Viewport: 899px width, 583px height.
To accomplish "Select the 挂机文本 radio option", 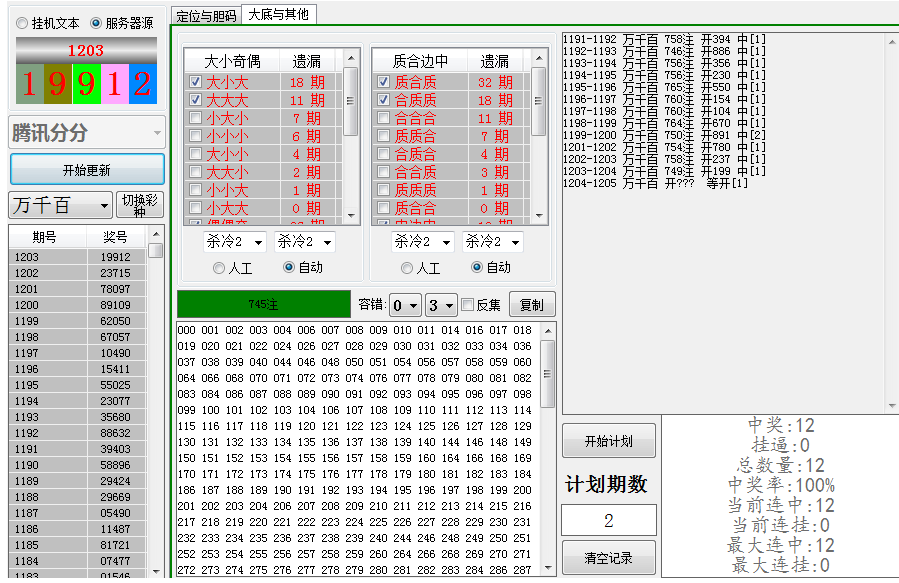I will (23, 23).
